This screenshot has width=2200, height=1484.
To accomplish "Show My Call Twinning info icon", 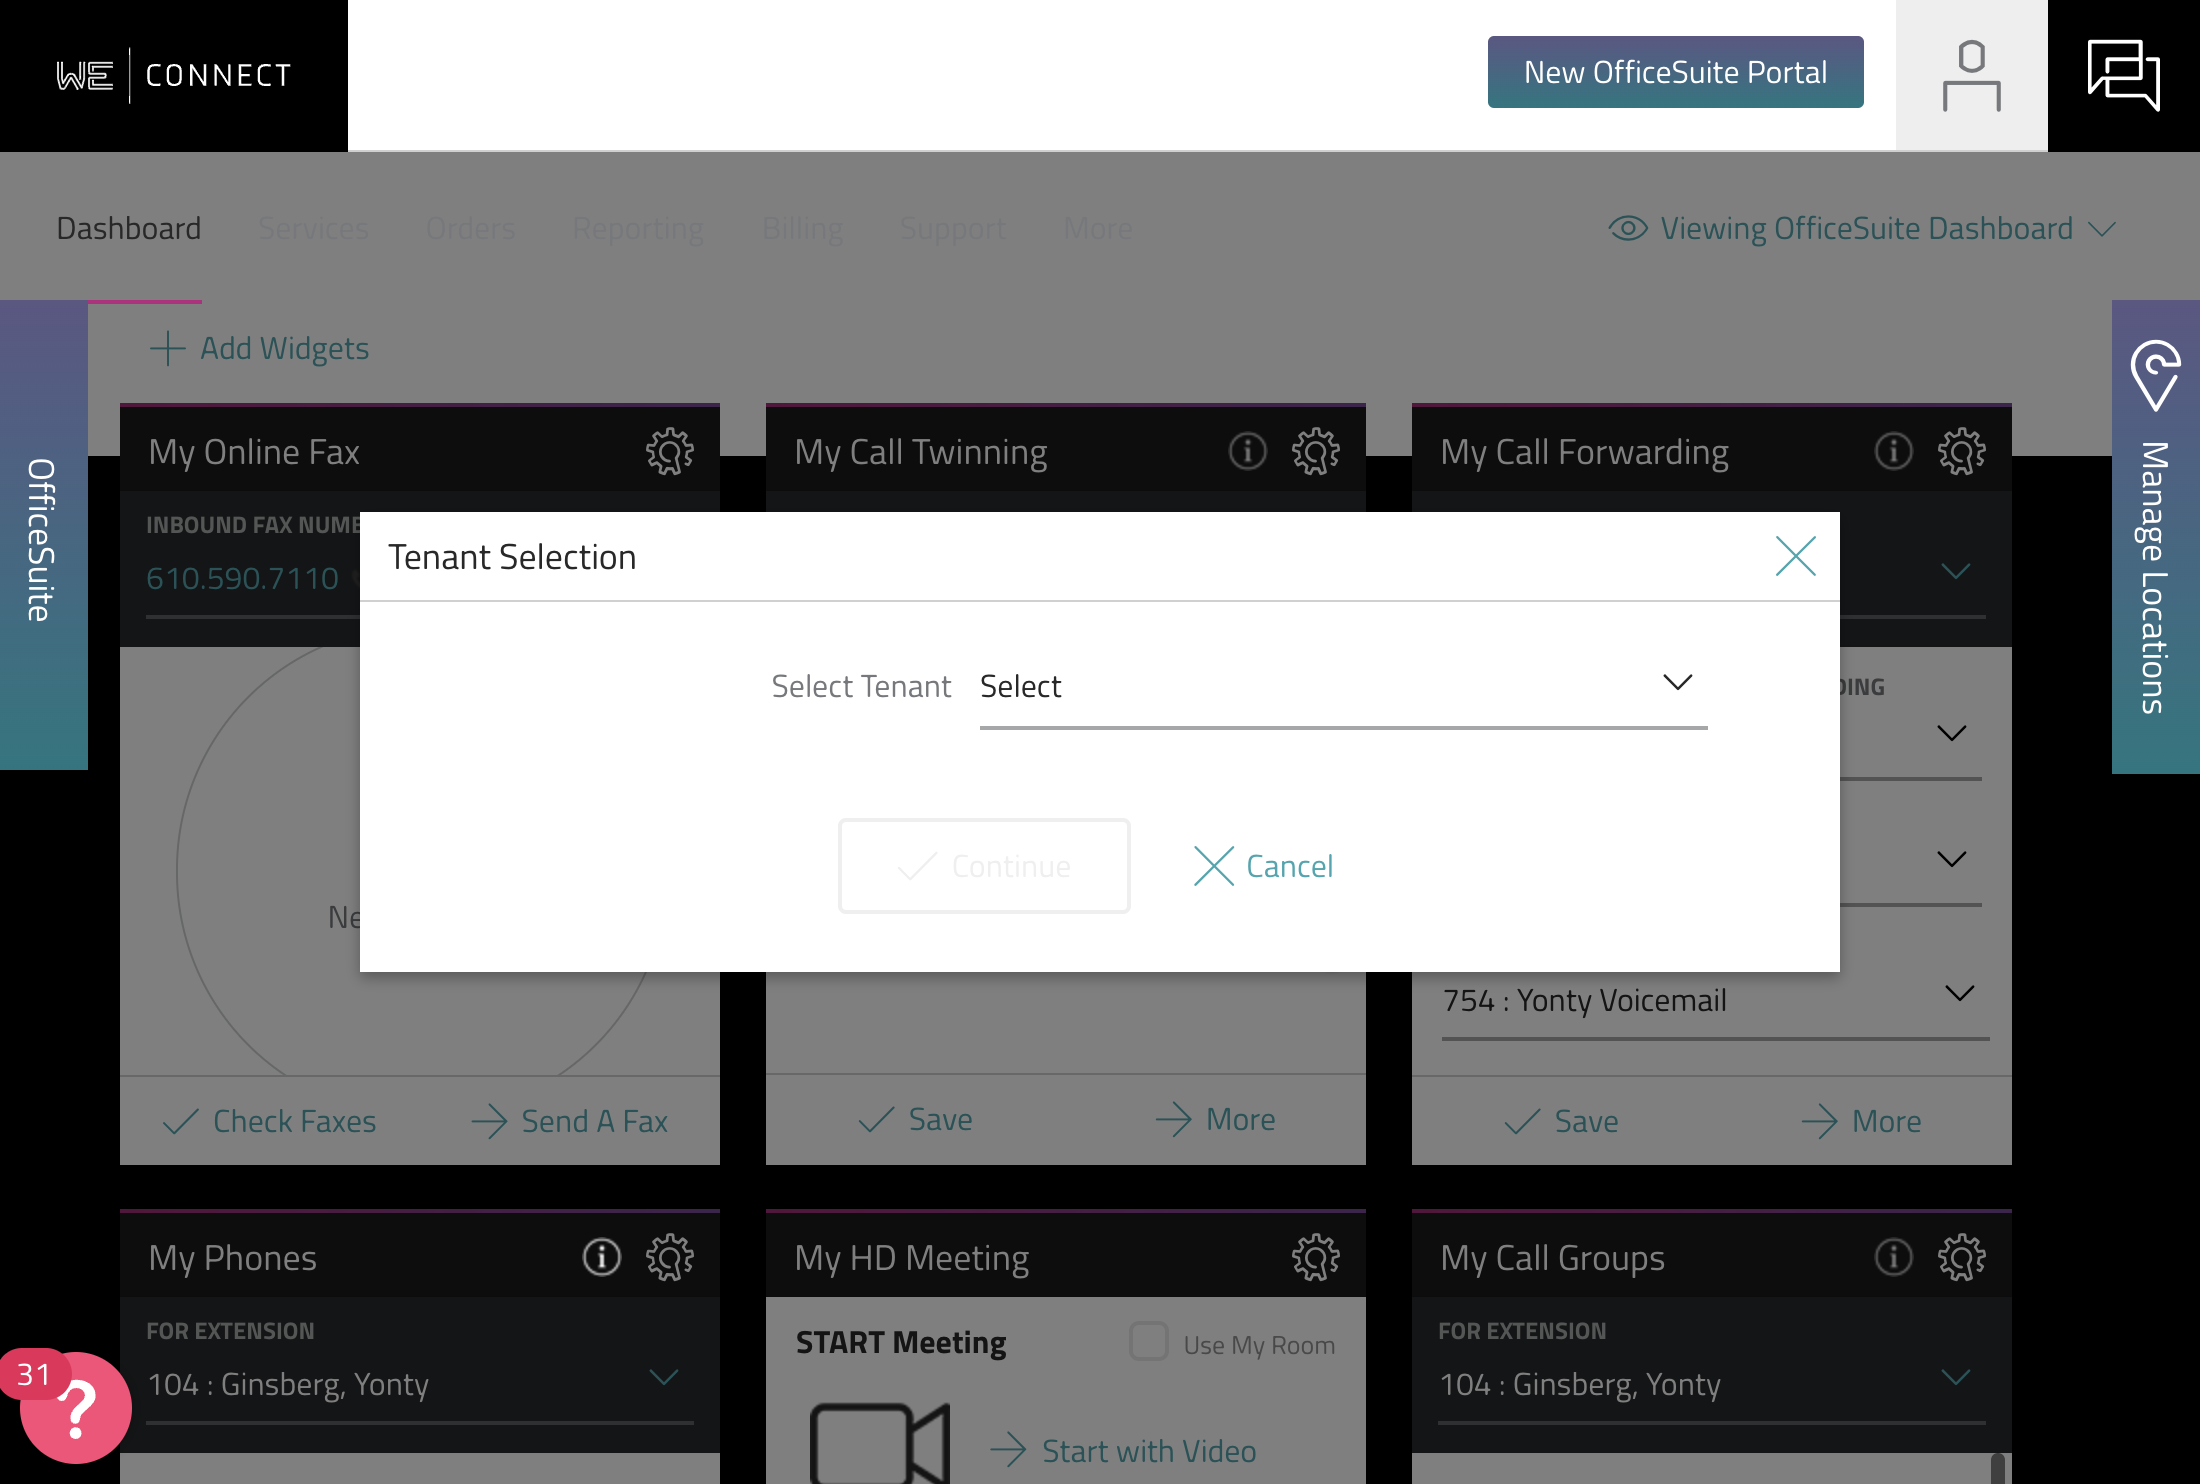I will 1248,452.
